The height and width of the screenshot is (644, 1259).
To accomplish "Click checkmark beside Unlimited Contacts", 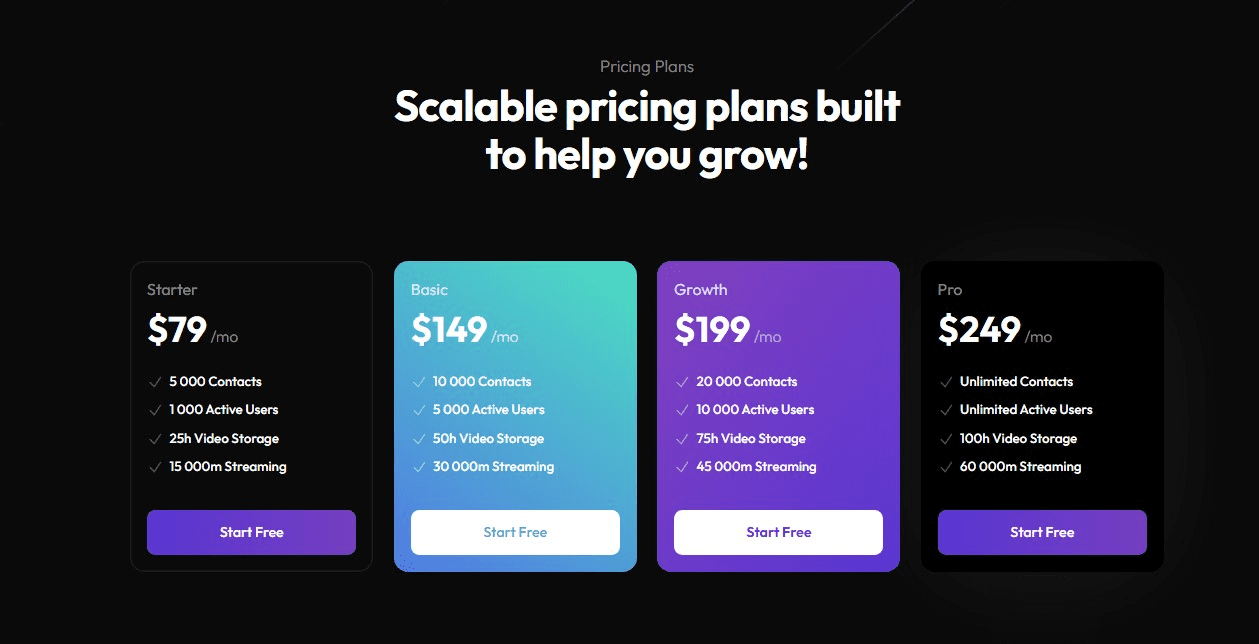I will pos(946,382).
